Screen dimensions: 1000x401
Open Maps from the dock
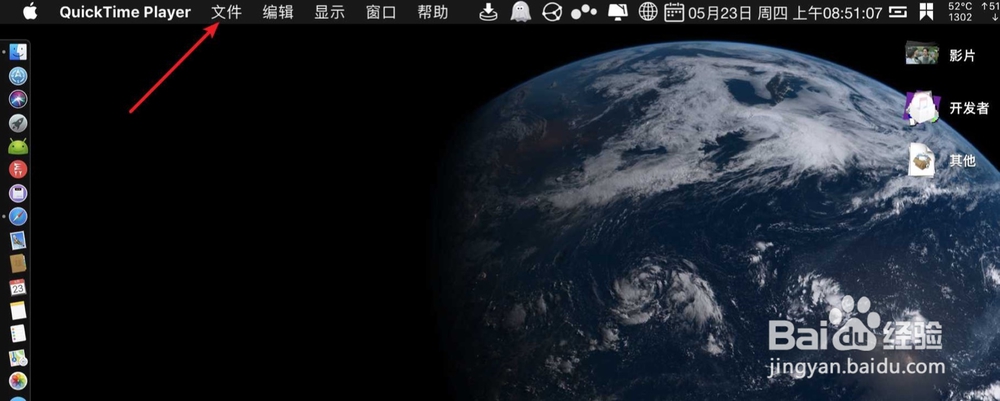coord(18,357)
